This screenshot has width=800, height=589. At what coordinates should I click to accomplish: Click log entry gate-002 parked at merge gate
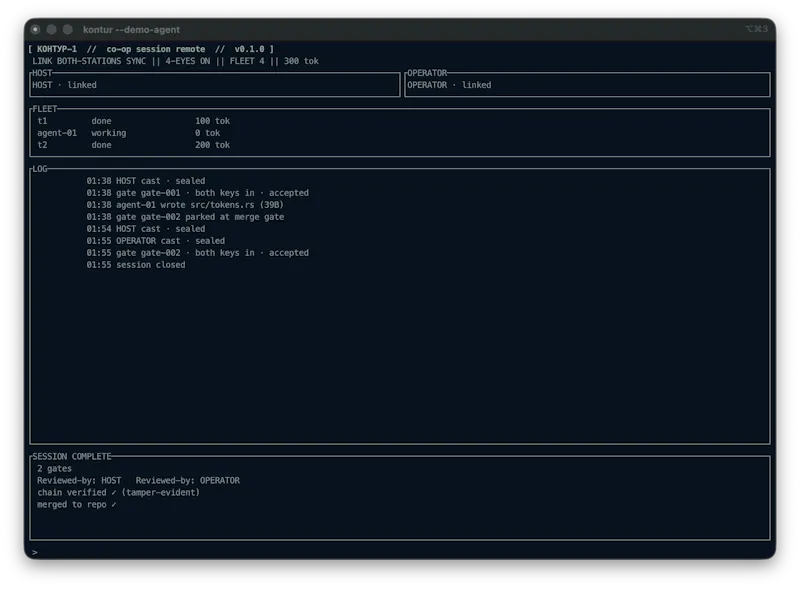(x=185, y=217)
